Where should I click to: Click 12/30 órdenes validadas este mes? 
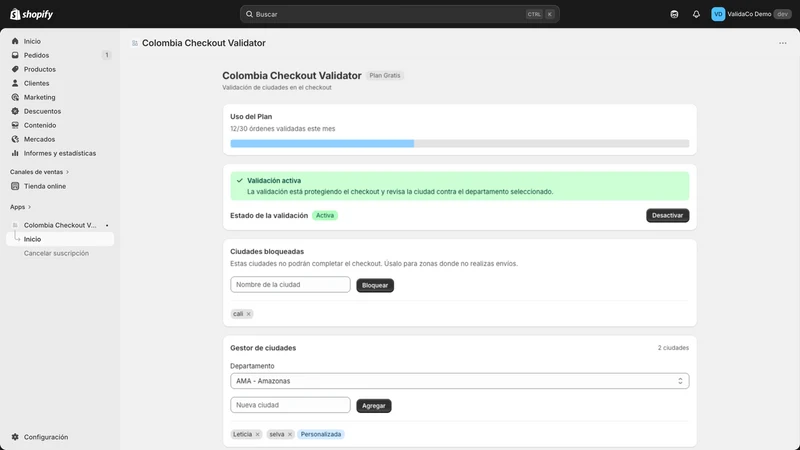click(x=283, y=129)
